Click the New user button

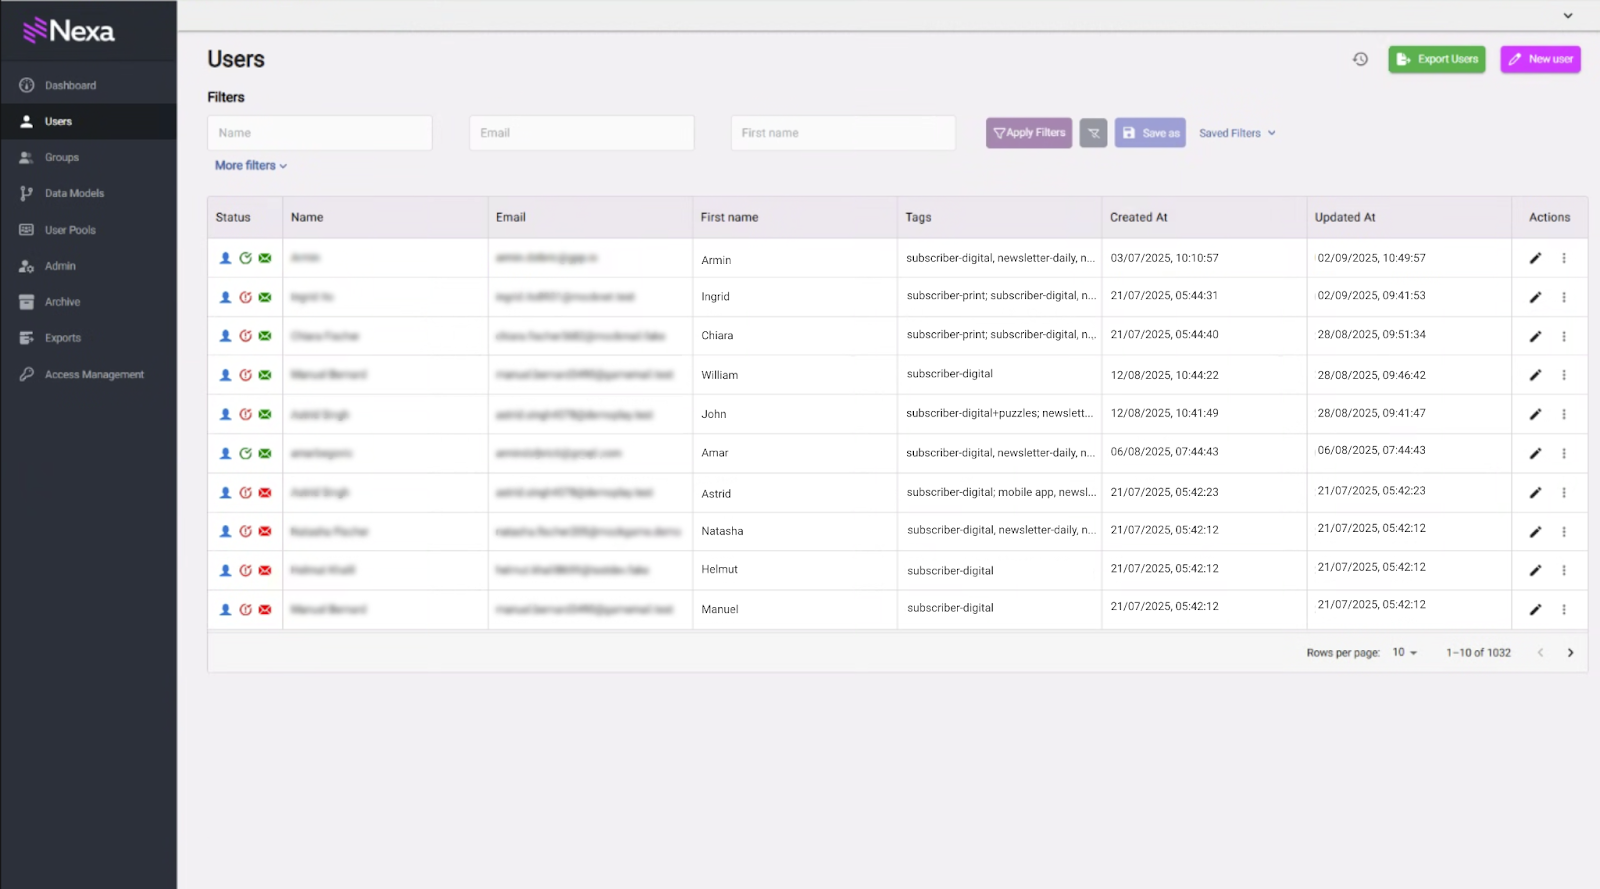click(1540, 59)
